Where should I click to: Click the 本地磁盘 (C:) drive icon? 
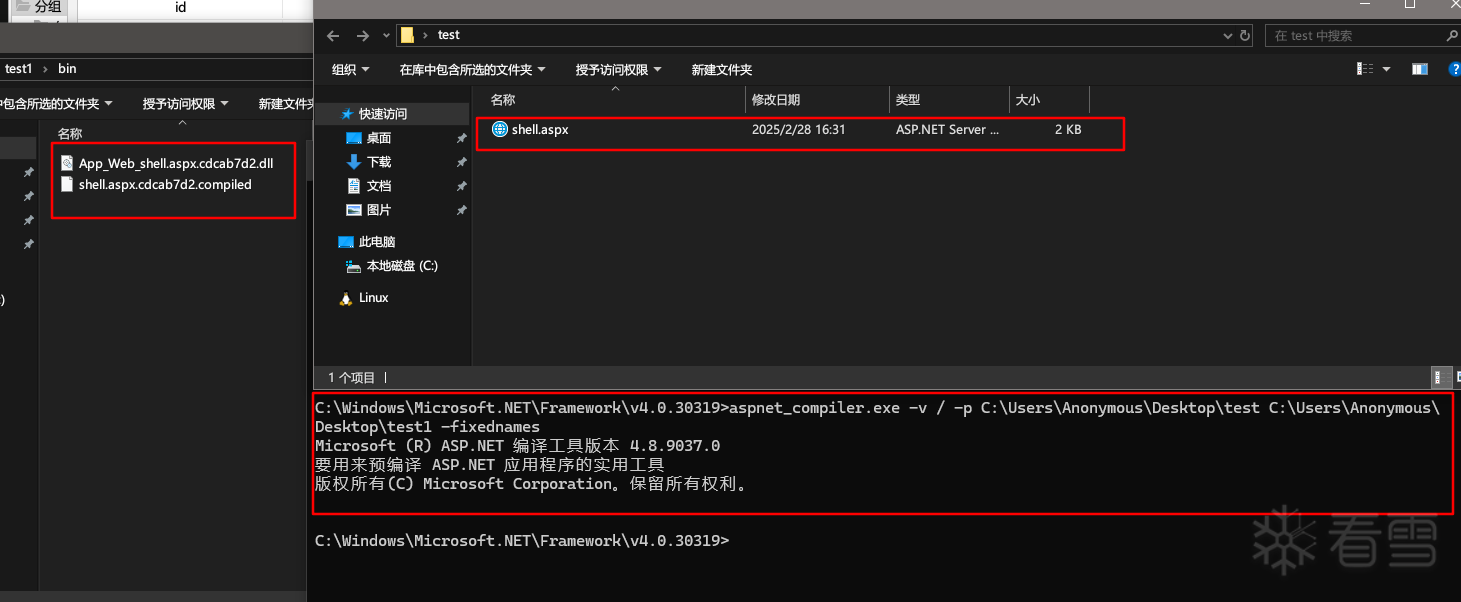353,266
